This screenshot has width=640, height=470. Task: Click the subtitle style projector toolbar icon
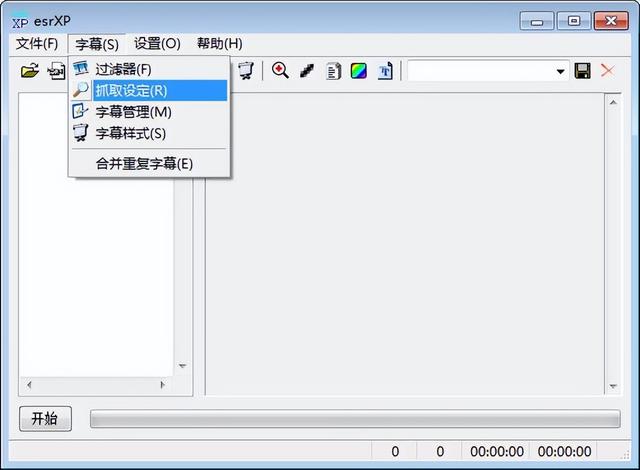tap(246, 71)
